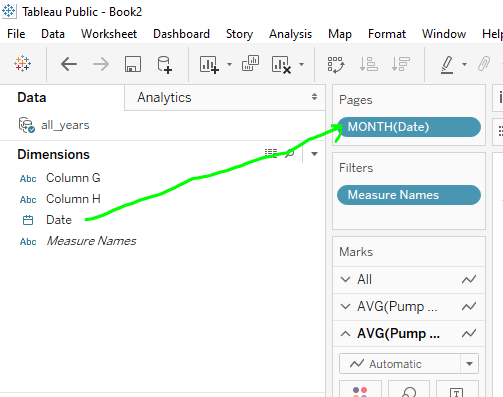
Task: Click the Highlight pen icon
Action: (x=447, y=65)
